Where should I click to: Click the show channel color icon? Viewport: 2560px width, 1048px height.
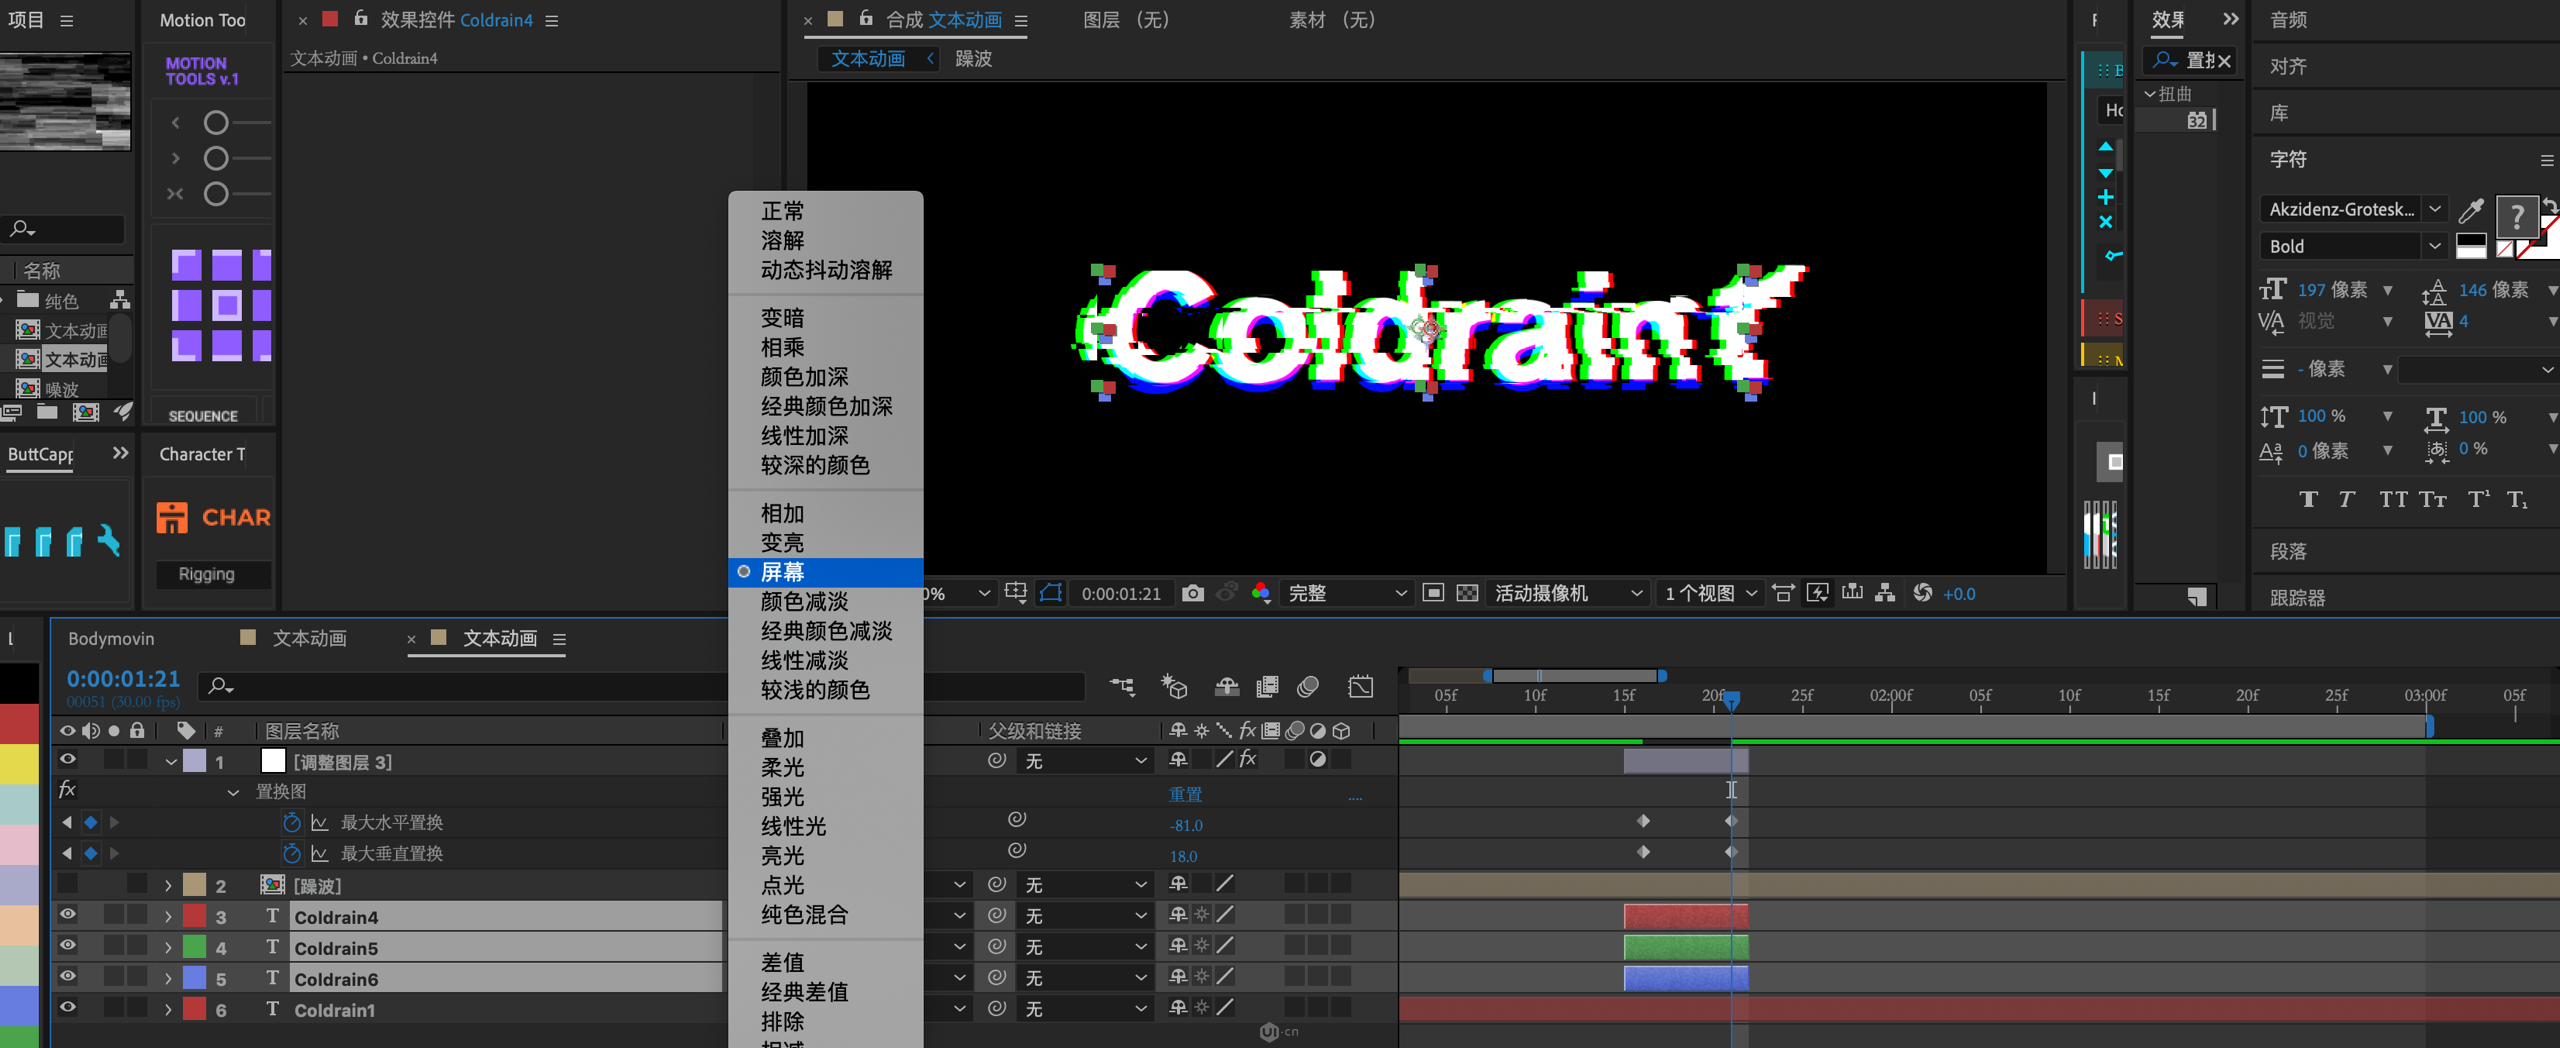1261,593
